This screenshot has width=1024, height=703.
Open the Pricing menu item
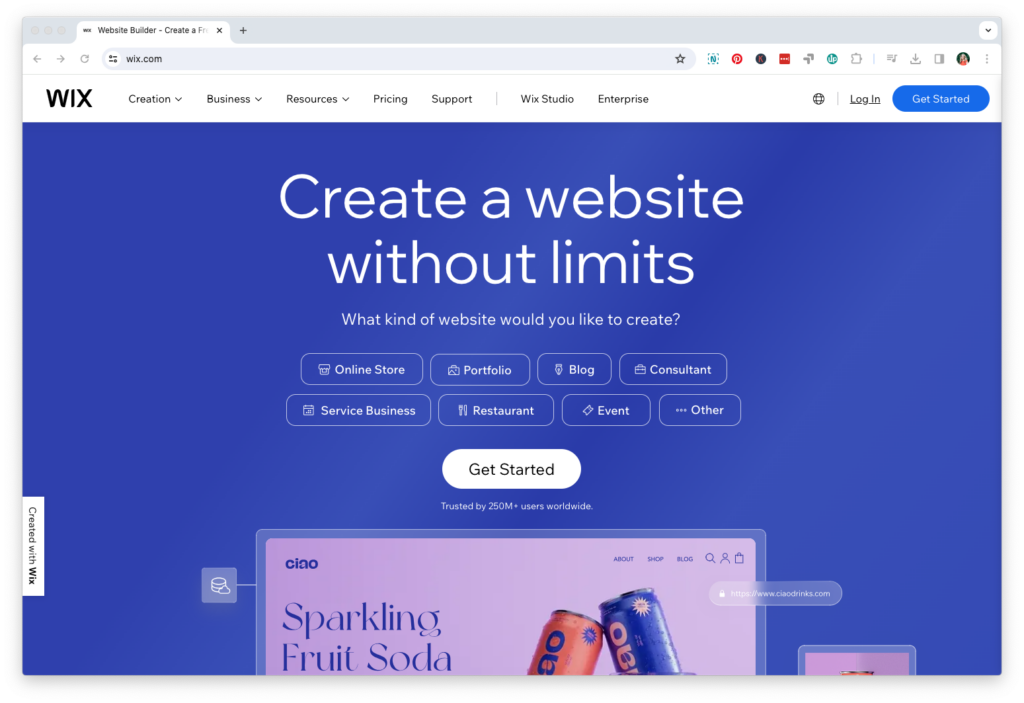point(390,99)
